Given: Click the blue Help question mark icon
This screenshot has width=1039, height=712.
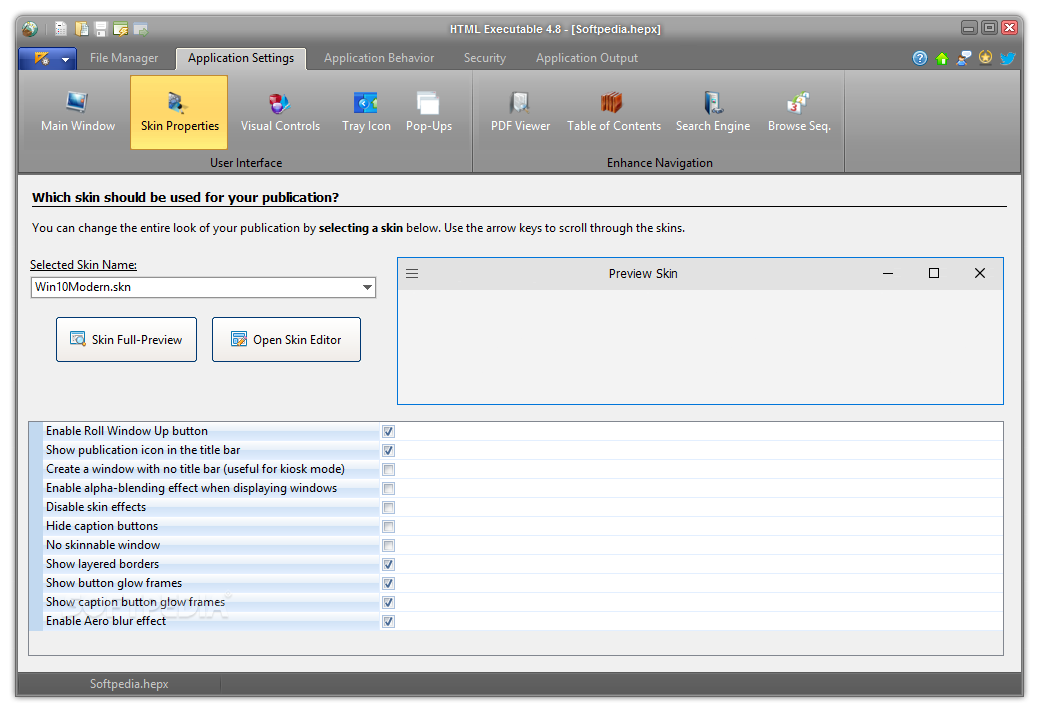Looking at the screenshot, I should pyautogui.click(x=920, y=58).
